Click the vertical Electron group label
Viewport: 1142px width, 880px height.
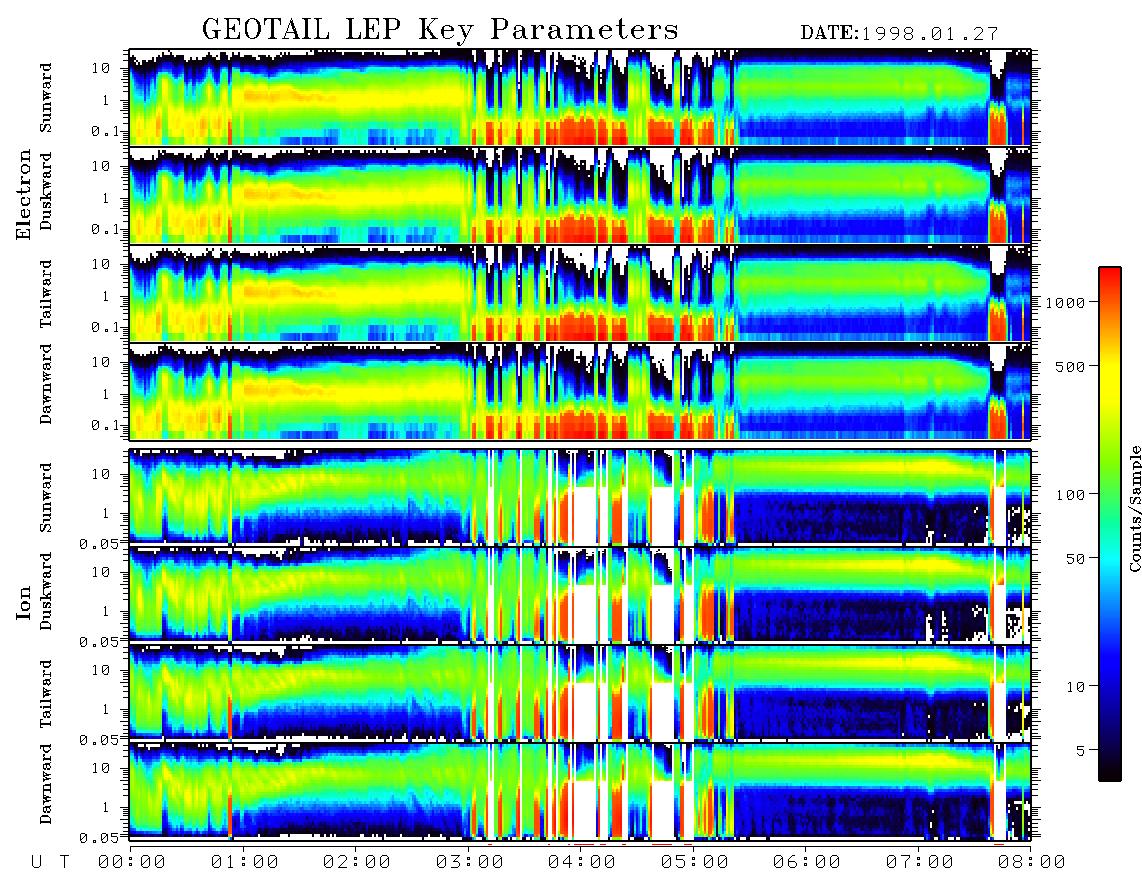tap(24, 194)
